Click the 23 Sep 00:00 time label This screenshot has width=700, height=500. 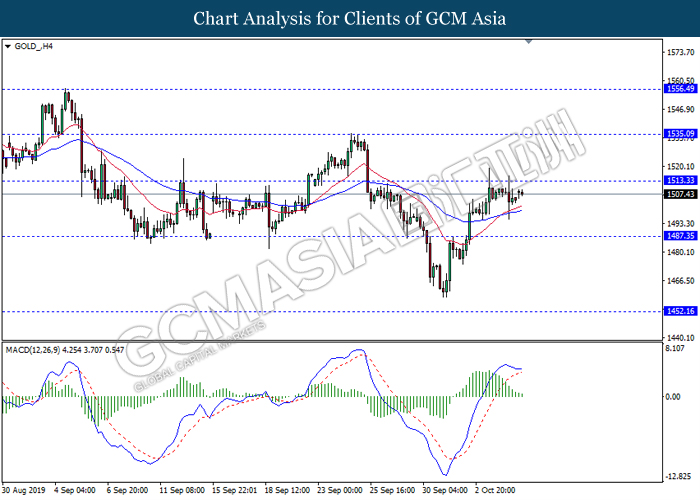tap(340, 490)
